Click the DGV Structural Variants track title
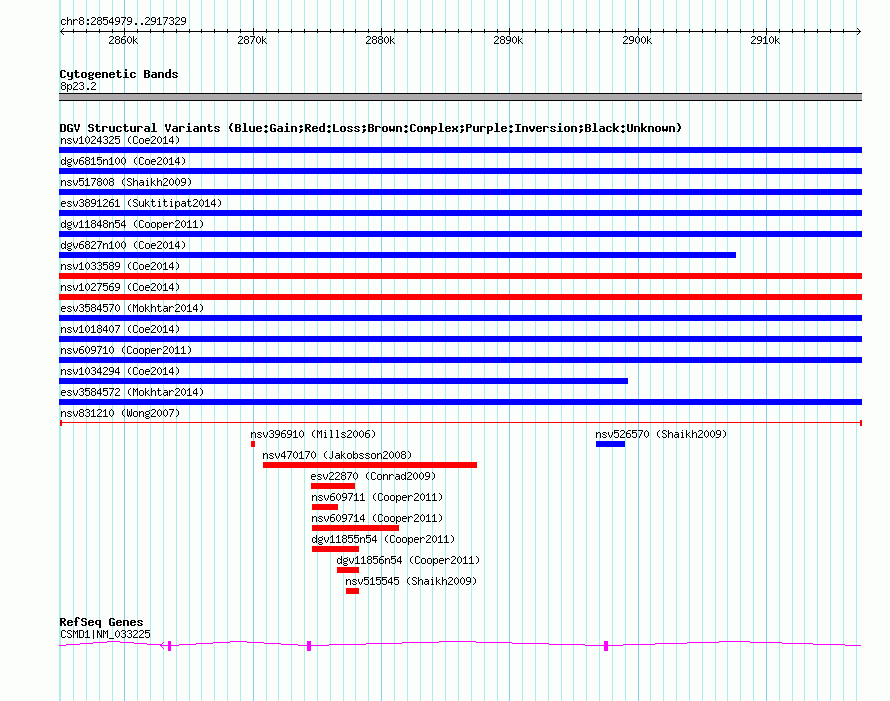The height and width of the screenshot is (701, 890). pos(370,128)
